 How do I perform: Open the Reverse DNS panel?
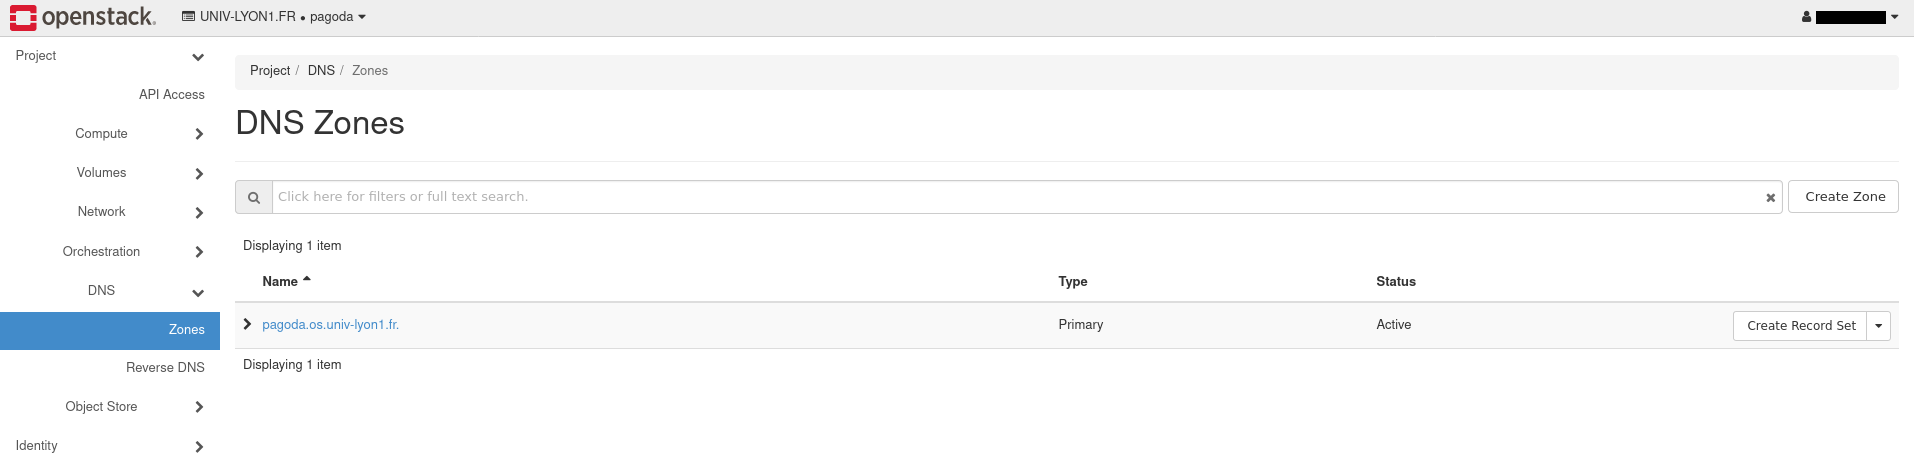pyautogui.click(x=165, y=368)
